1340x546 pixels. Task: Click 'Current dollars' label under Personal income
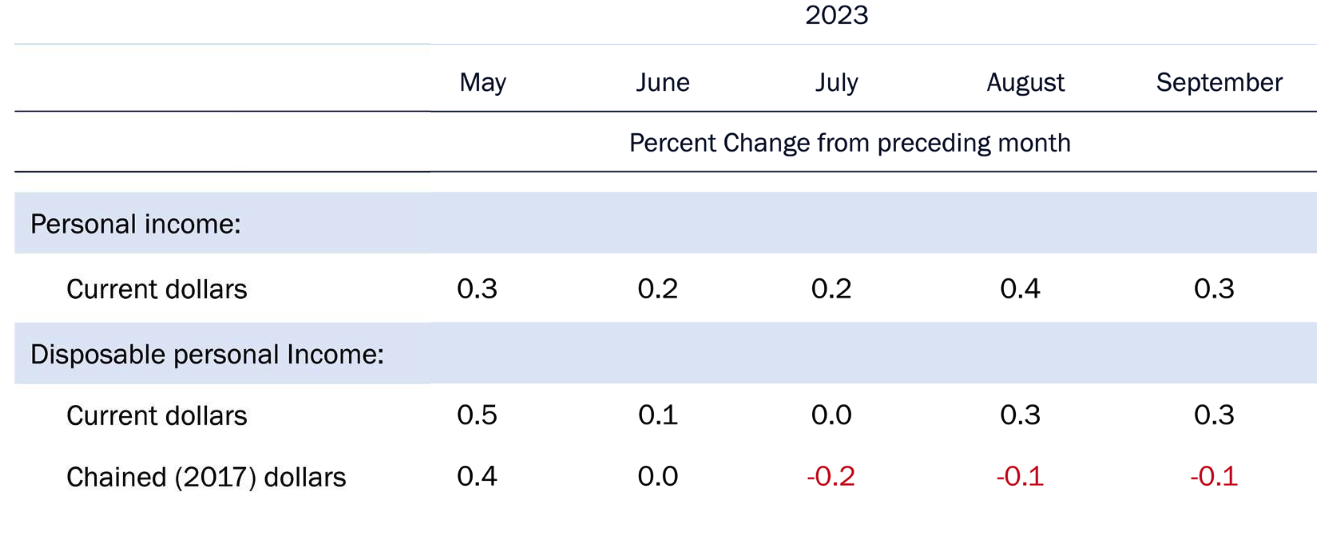click(x=156, y=289)
